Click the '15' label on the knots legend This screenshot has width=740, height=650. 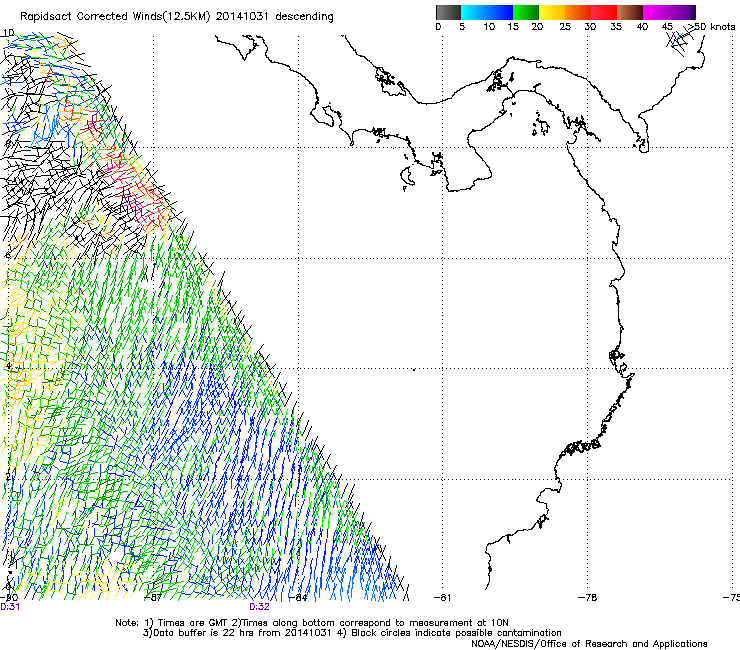point(513,27)
